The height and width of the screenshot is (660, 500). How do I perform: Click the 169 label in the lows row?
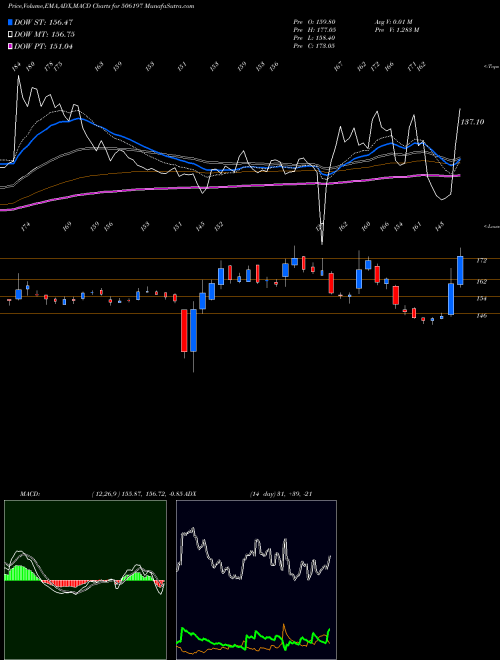[67, 227]
